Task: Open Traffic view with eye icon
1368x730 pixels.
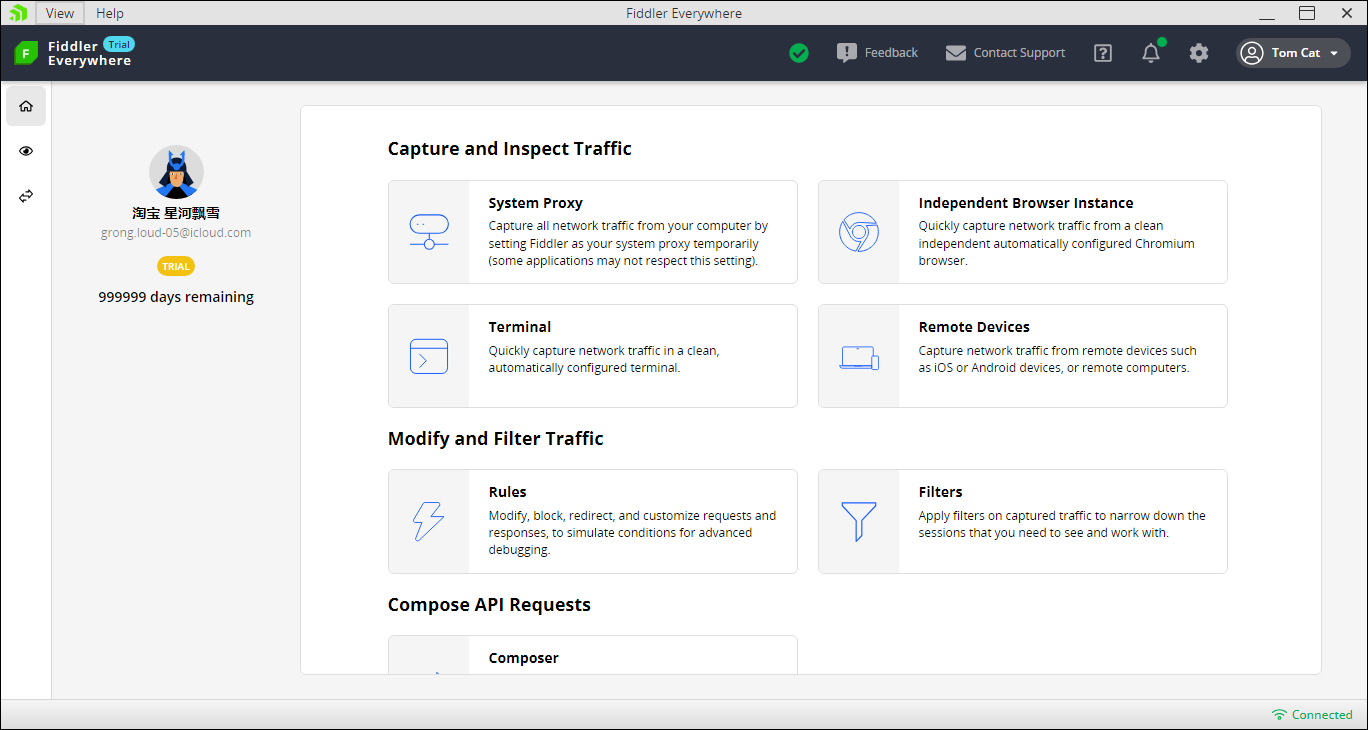Action: pos(26,151)
